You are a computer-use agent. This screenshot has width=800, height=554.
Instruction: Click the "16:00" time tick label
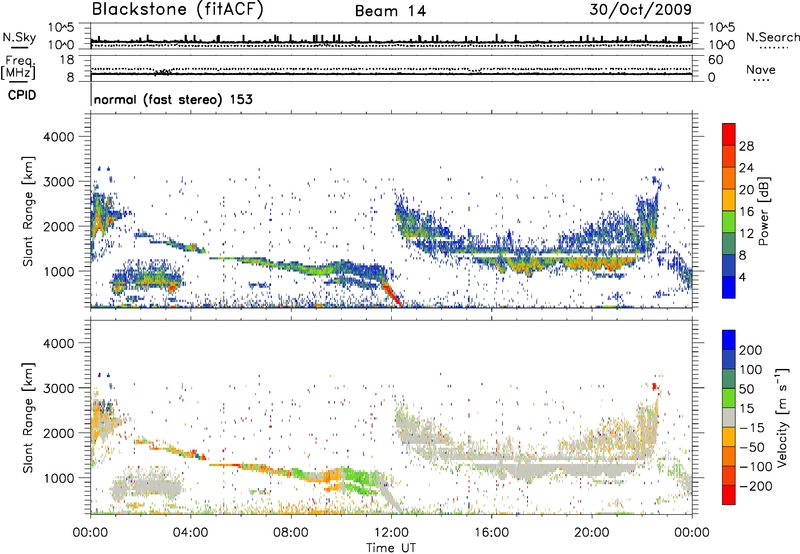click(491, 533)
